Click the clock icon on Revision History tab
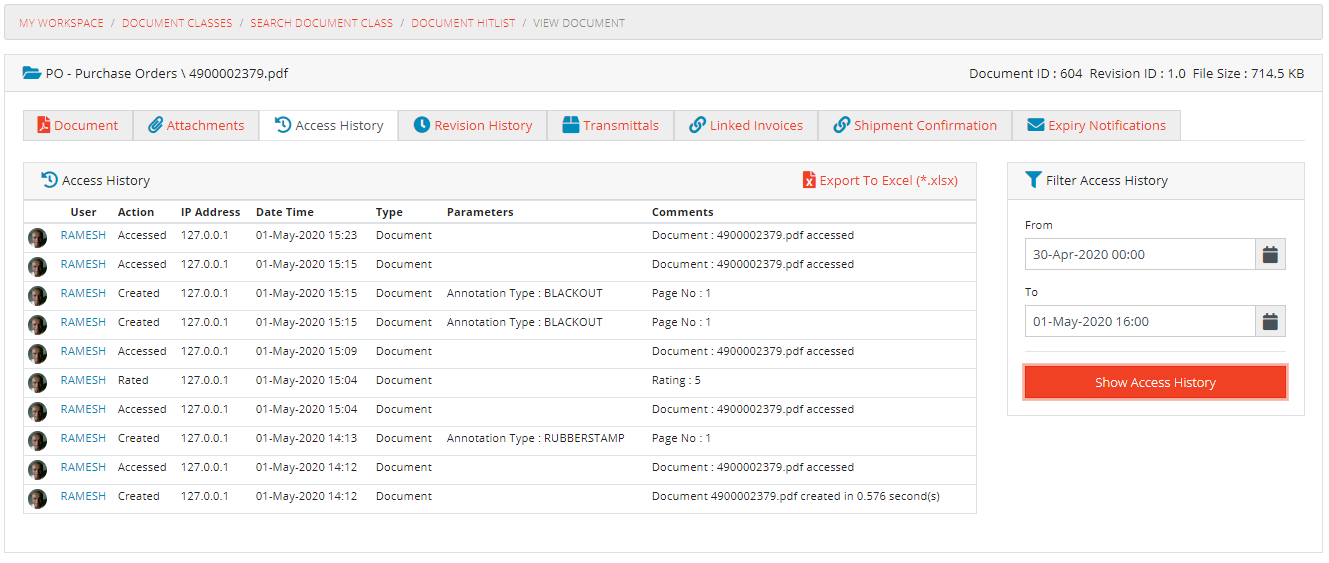The image size is (1329, 563). pyautogui.click(x=422, y=125)
